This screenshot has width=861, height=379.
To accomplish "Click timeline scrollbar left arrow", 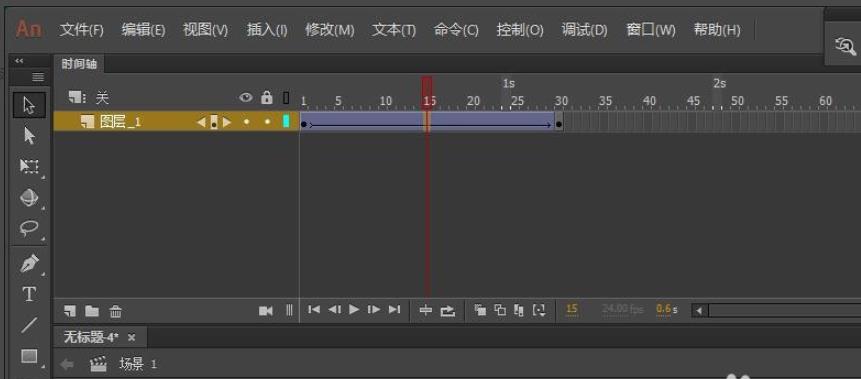I will pyautogui.click(x=699, y=311).
